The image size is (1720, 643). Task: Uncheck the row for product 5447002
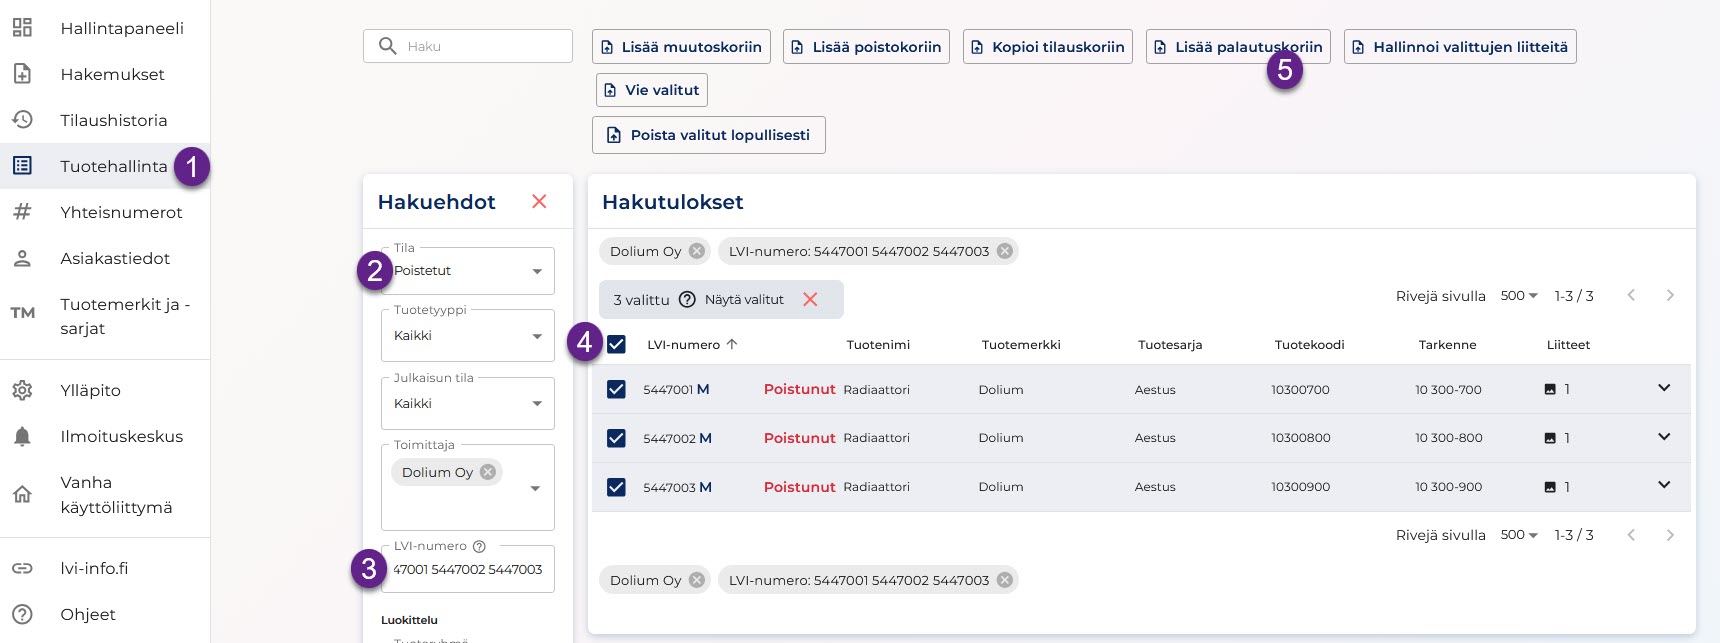[616, 438]
